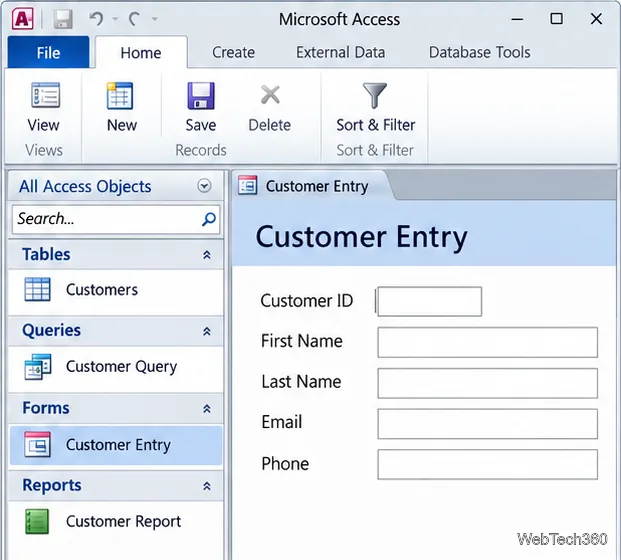
Task: Click the Sort & Filter button label
Action: tap(375, 125)
